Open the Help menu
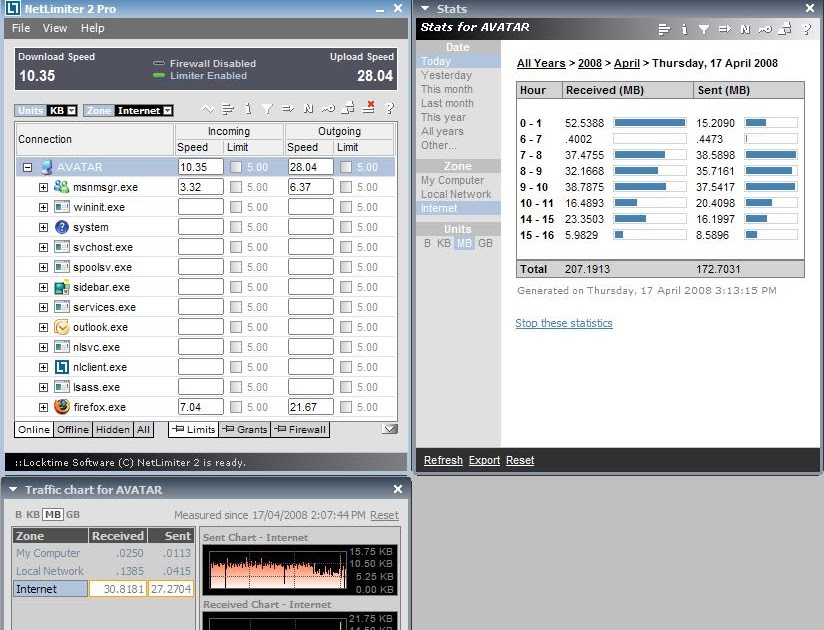The height and width of the screenshot is (630, 824). [x=92, y=28]
